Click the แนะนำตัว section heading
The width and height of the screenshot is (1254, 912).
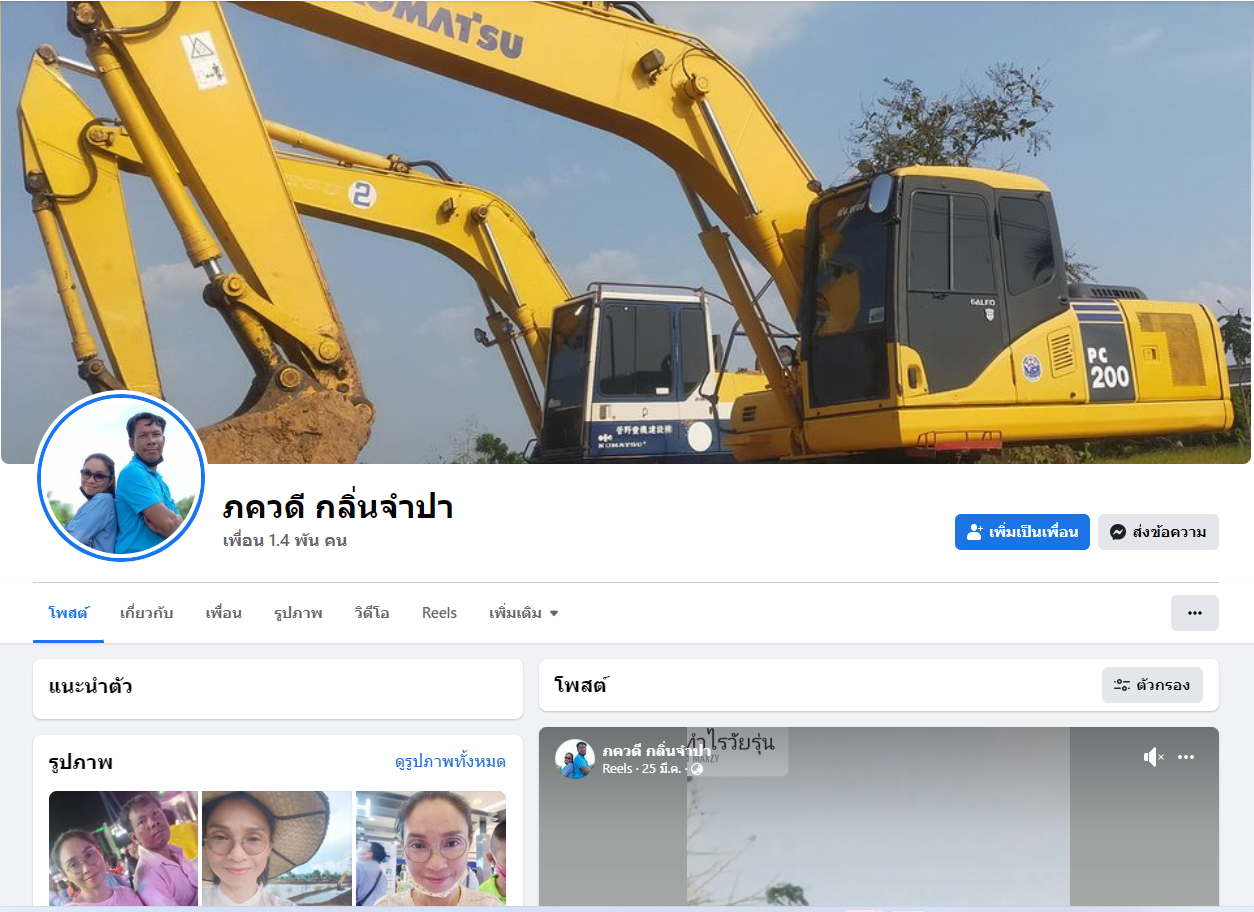tap(91, 687)
